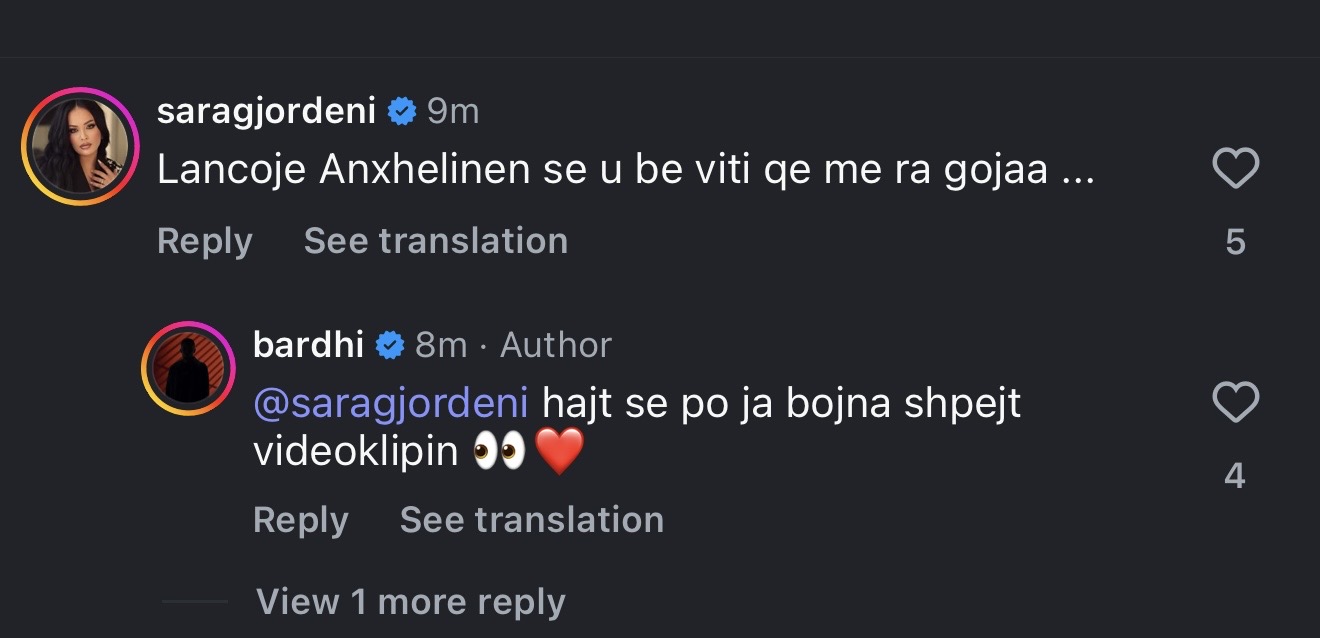Tap the saragjordeni username
The width and height of the screenshot is (1320, 638).
click(266, 111)
